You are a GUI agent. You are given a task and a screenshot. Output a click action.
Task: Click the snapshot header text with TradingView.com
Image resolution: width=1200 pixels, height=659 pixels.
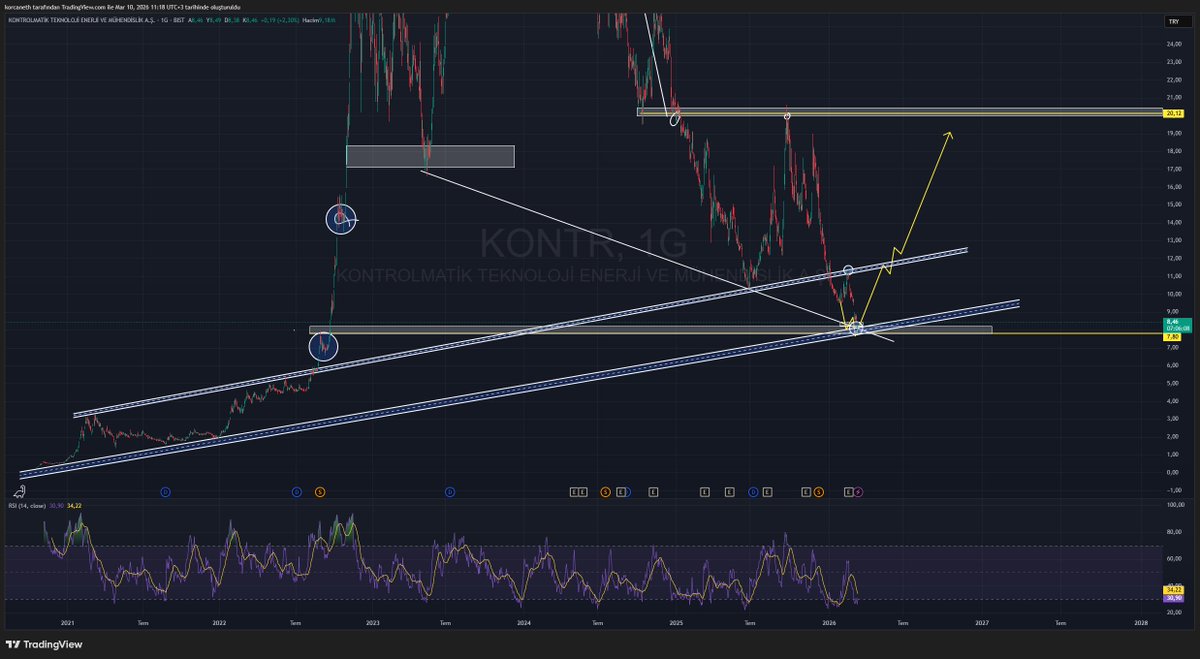(123, 6)
